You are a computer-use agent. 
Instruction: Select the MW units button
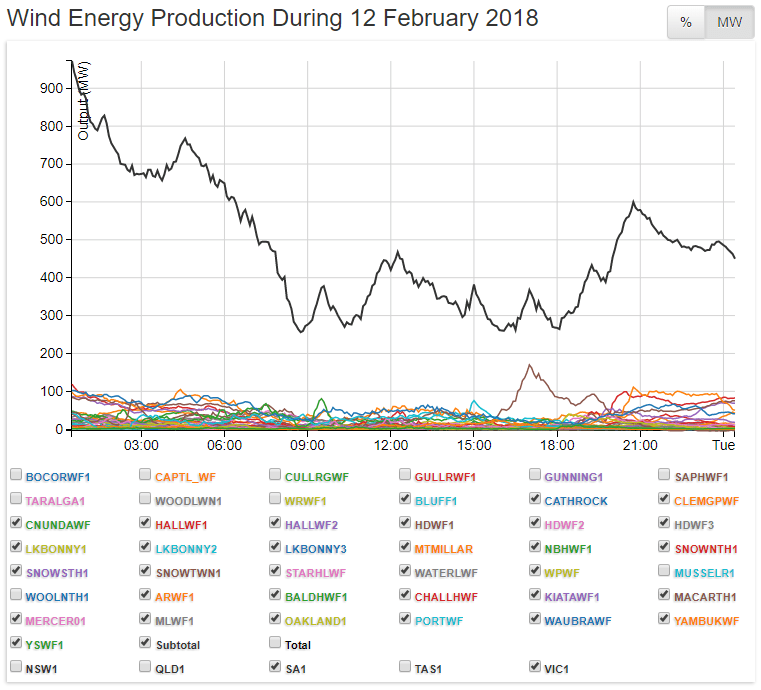730,23
